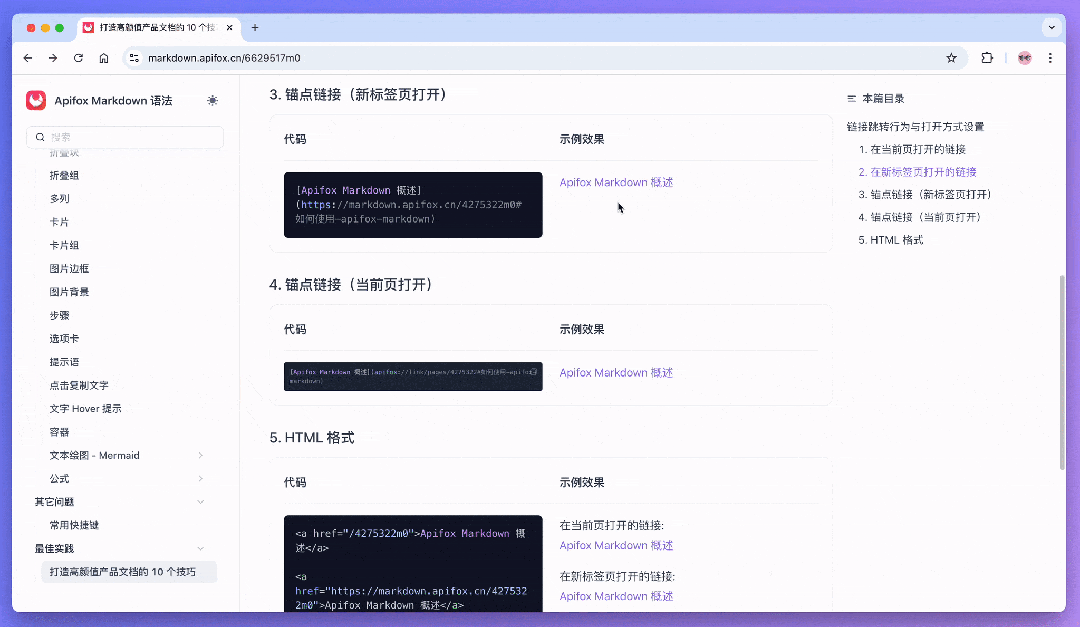Screen dimensions: 1080x627
Task: Jump to 4. 锚点链接（当前页打开） in outline
Action: pyautogui.click(x=920, y=217)
